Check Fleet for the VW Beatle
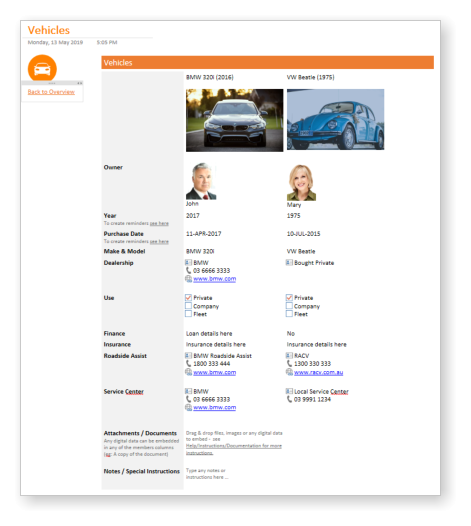471x526 pixels. click(289, 314)
